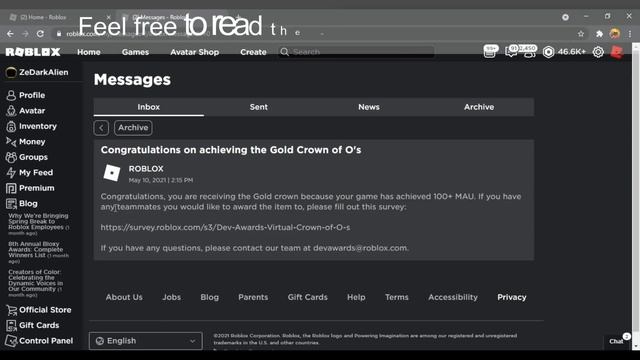Open the Gift Cards footer link
Viewport: 640px width, 360px height.
[307, 297]
